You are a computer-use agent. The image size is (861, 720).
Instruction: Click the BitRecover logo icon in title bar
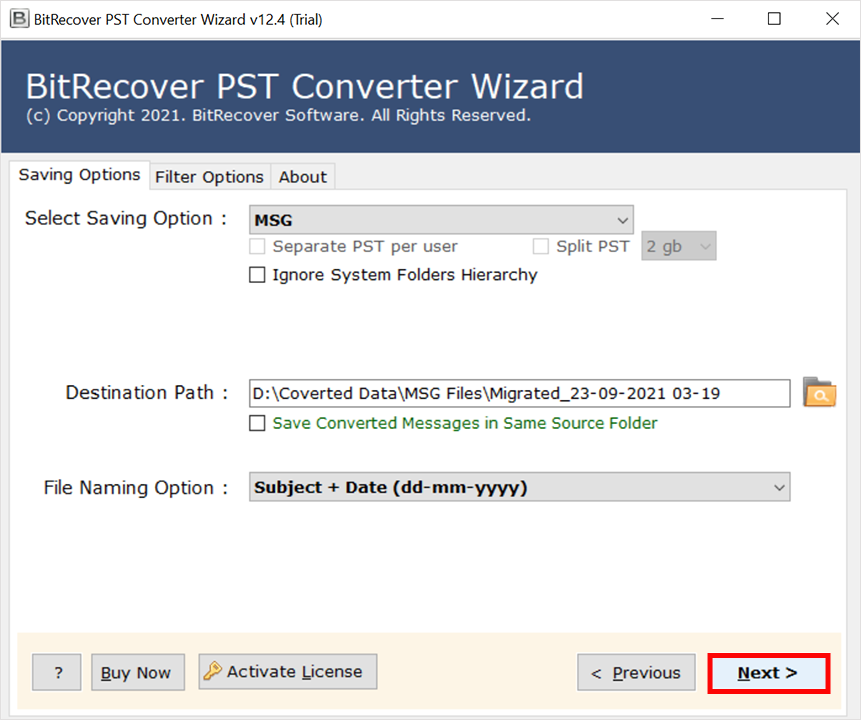pos(19,19)
